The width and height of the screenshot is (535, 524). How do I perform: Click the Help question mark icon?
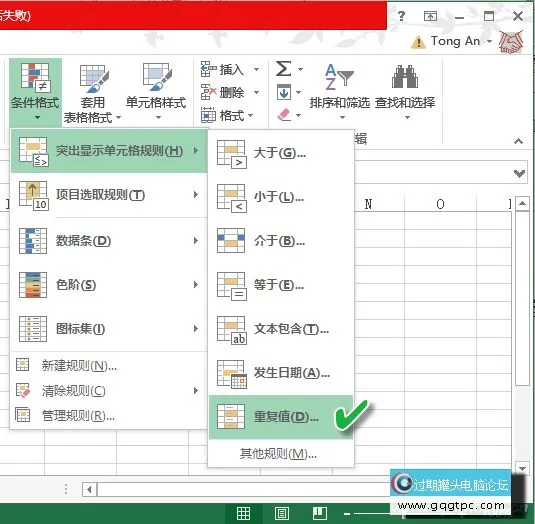401,16
